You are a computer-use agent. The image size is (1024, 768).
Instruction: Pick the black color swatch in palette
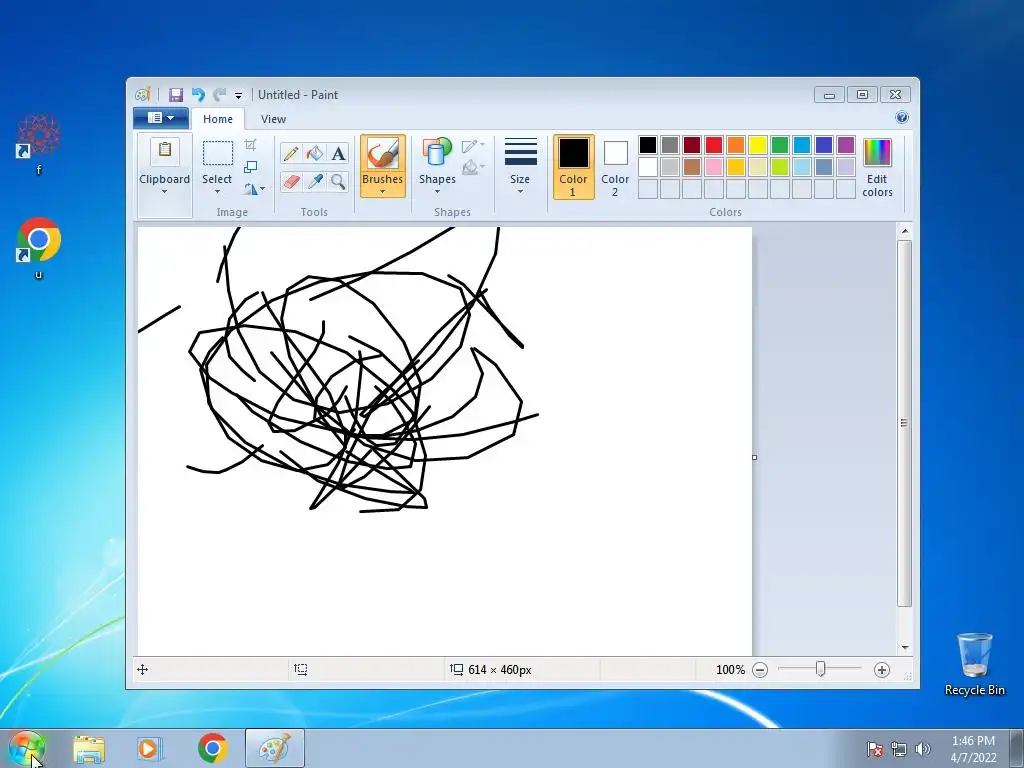648,144
